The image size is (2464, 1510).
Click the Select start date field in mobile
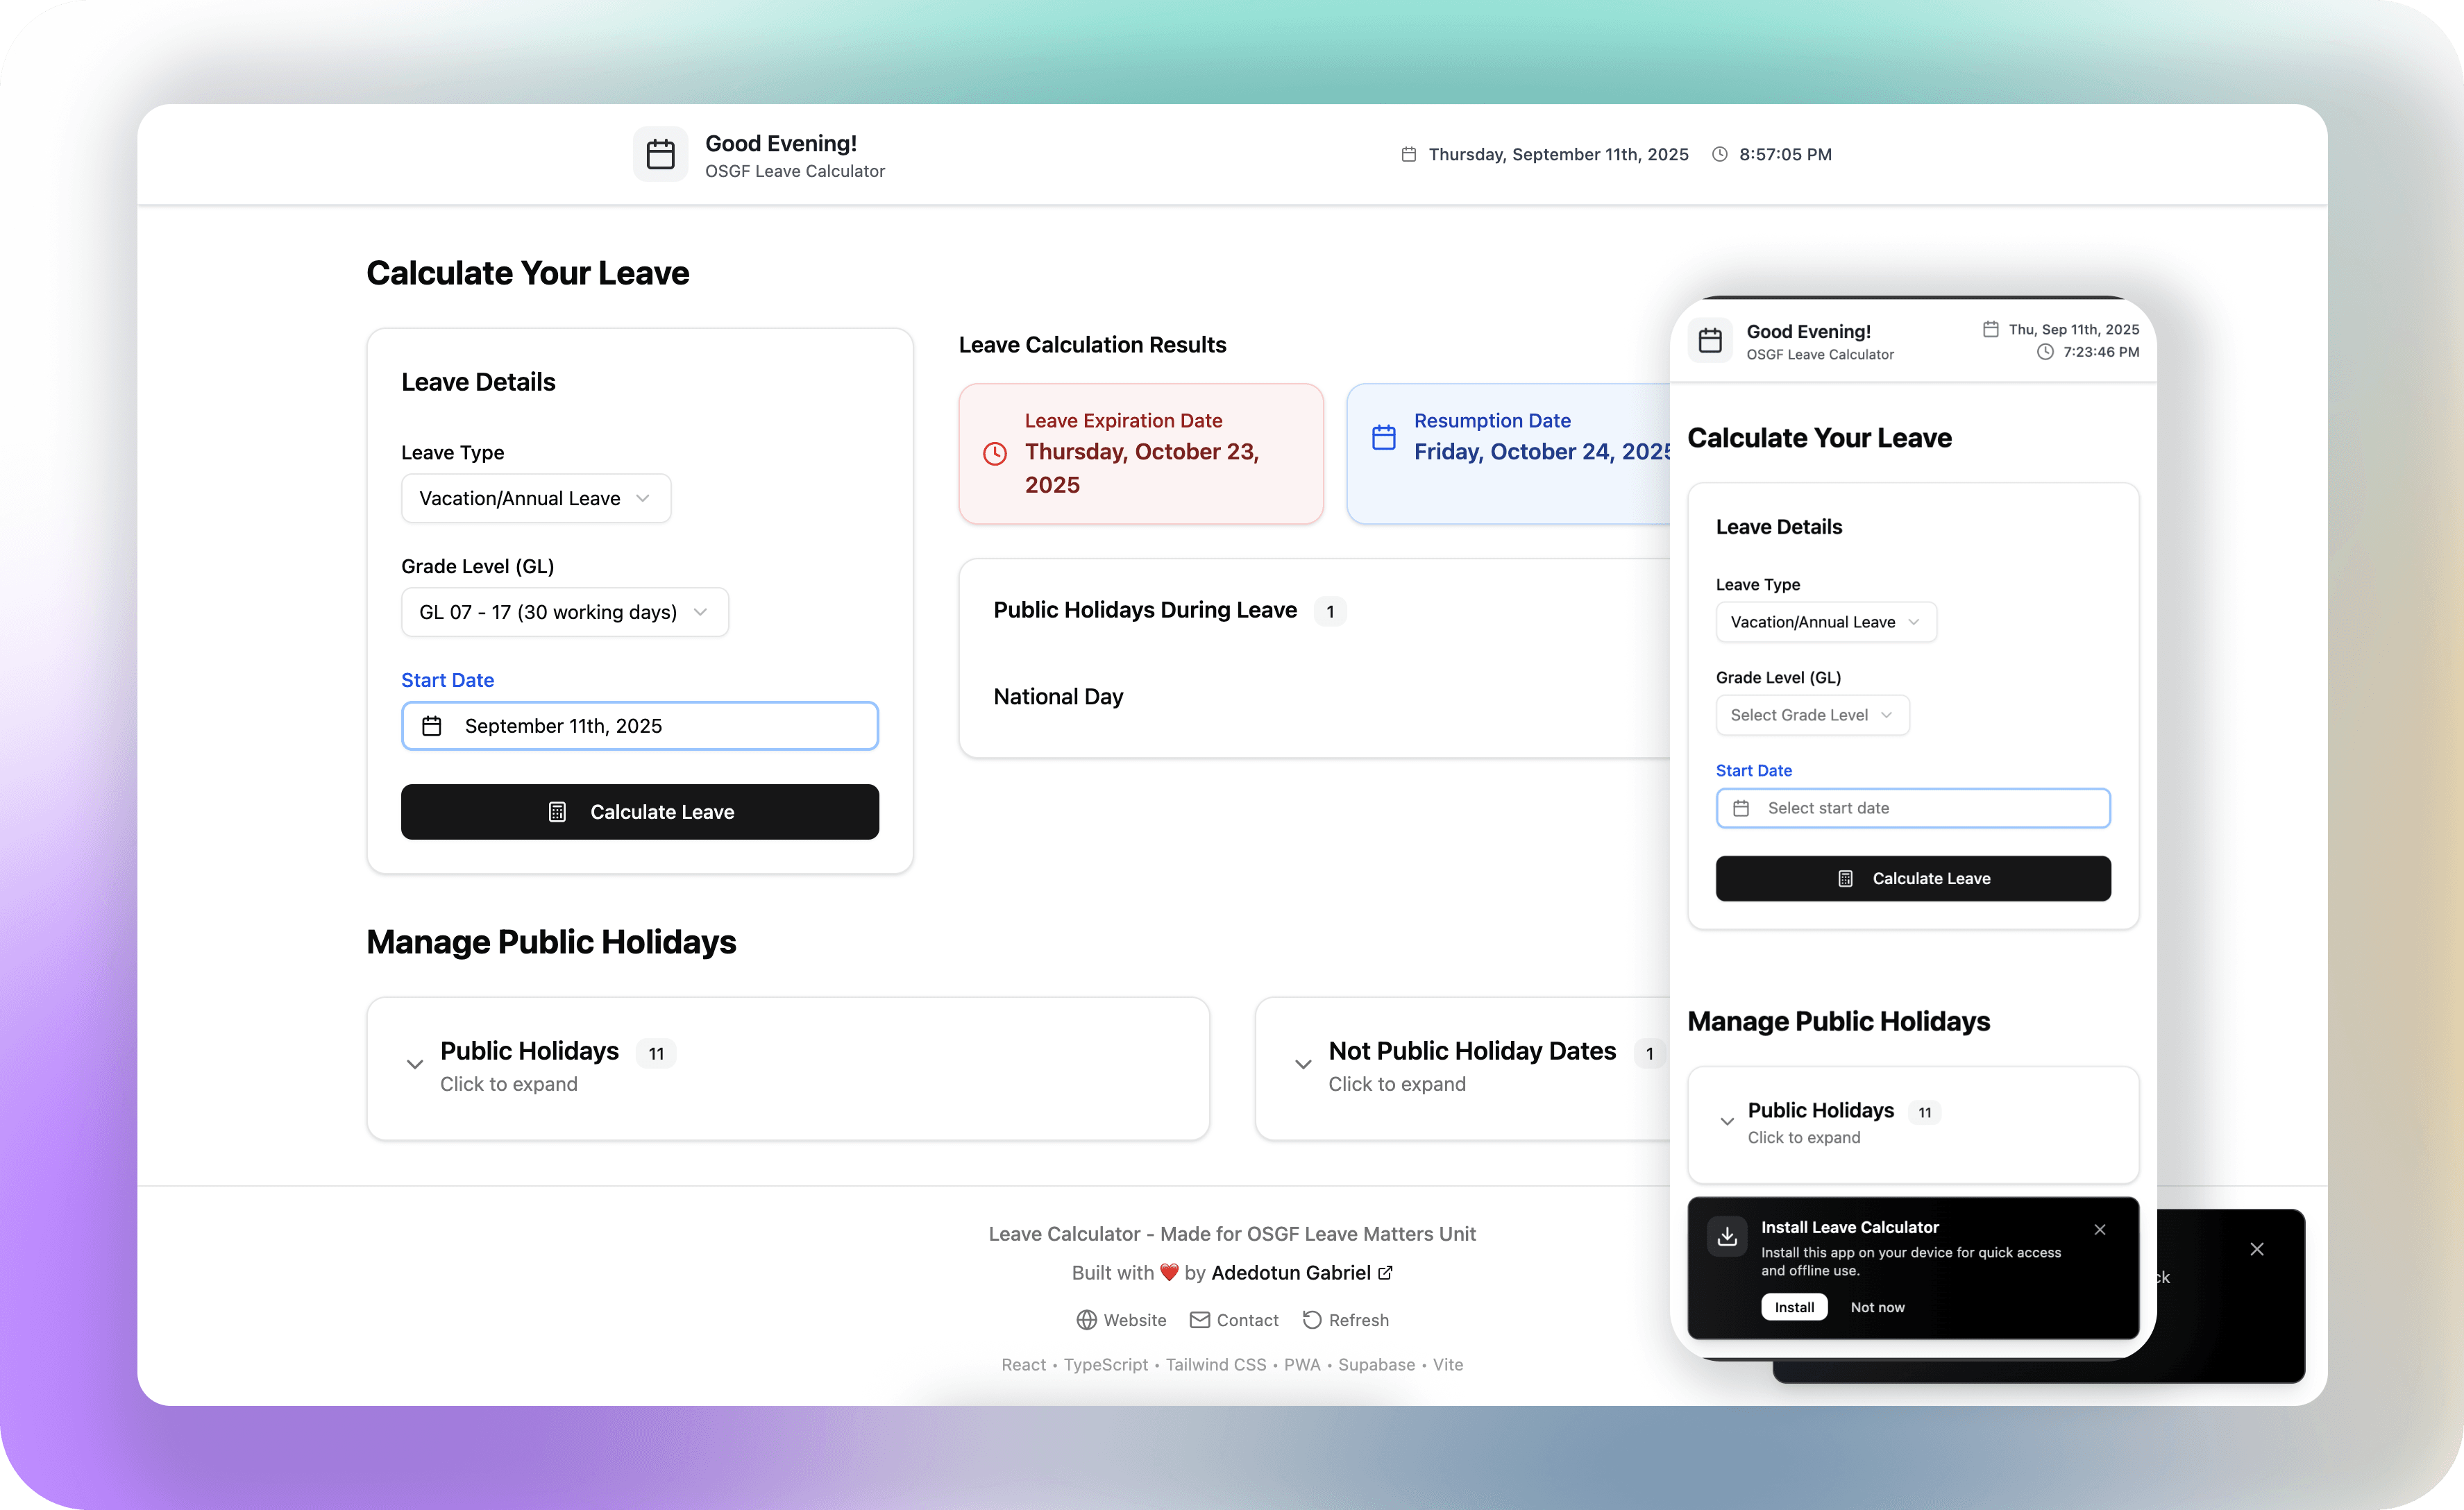point(1912,808)
